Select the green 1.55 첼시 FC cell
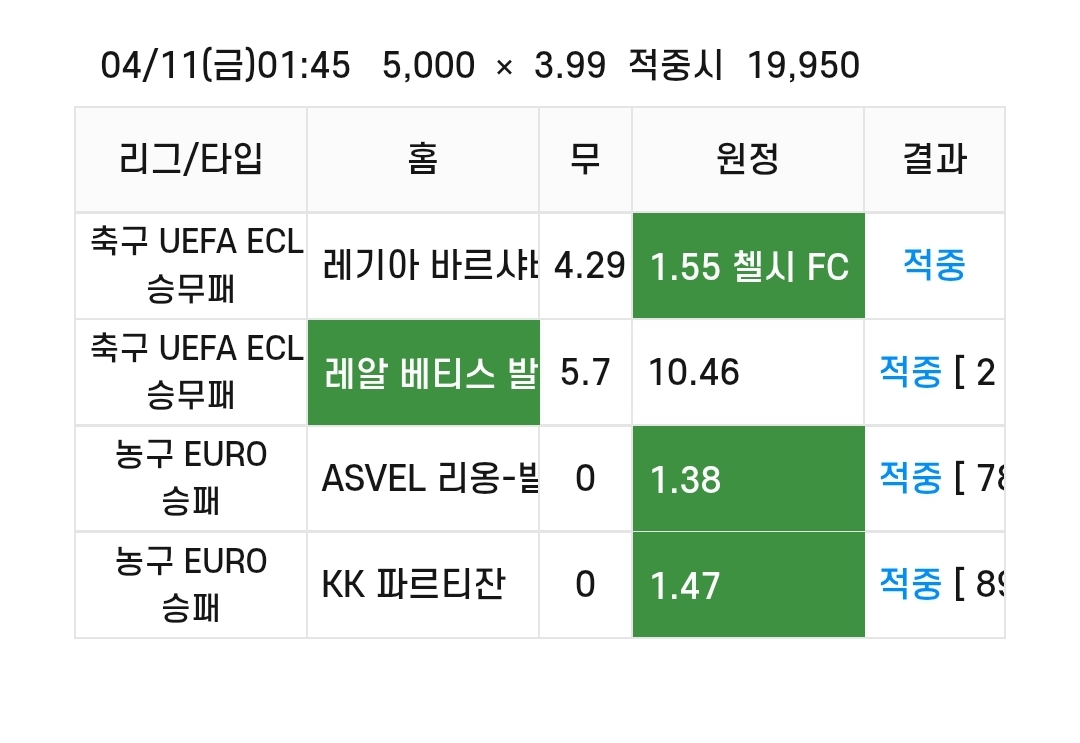Screen dimensions: 1080x743 pos(749,266)
